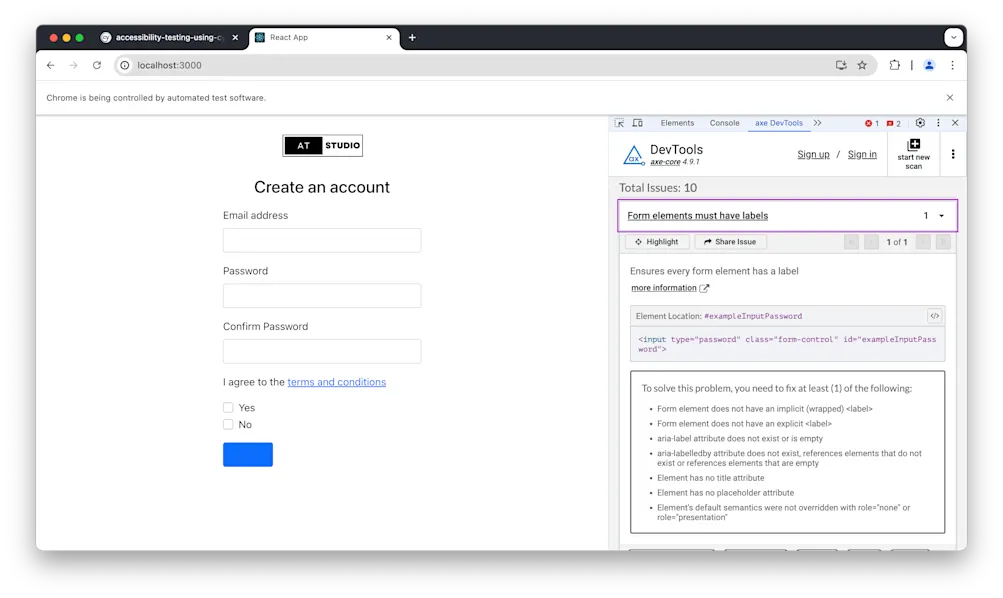
Task: View site information icon in address bar
Action: 125,65
